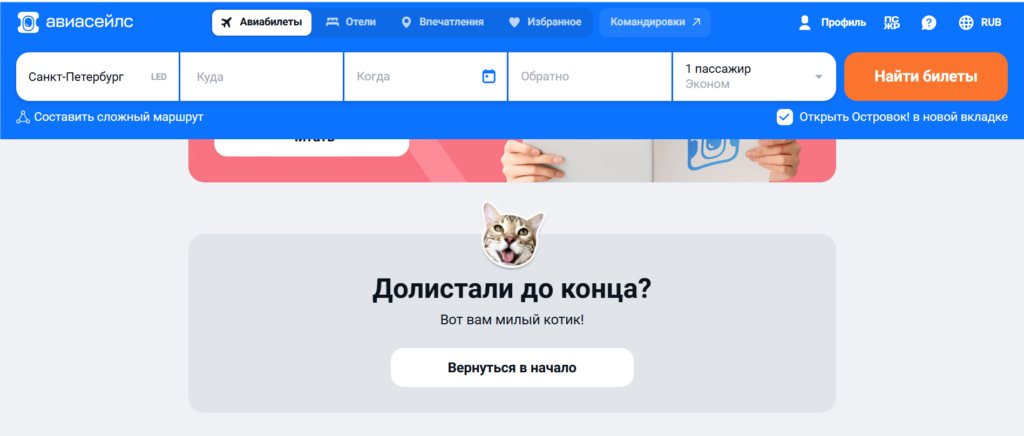Click the Вернуться в начало button
The image size is (1024, 436).
512,367
